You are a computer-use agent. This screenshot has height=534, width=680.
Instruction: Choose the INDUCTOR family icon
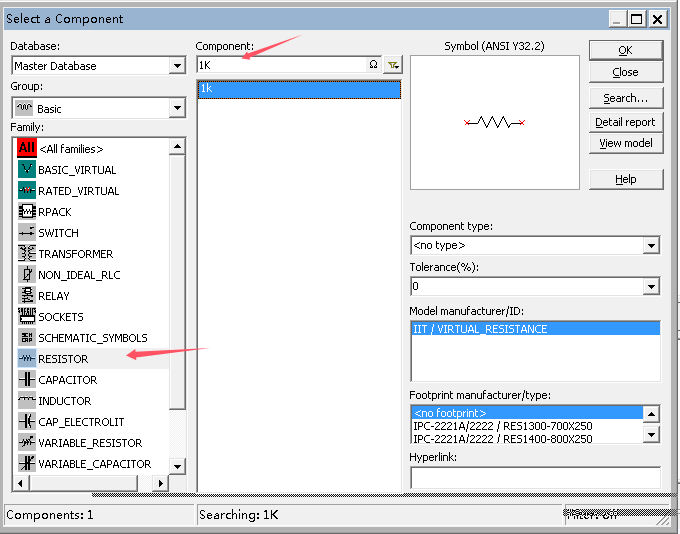click(27, 401)
